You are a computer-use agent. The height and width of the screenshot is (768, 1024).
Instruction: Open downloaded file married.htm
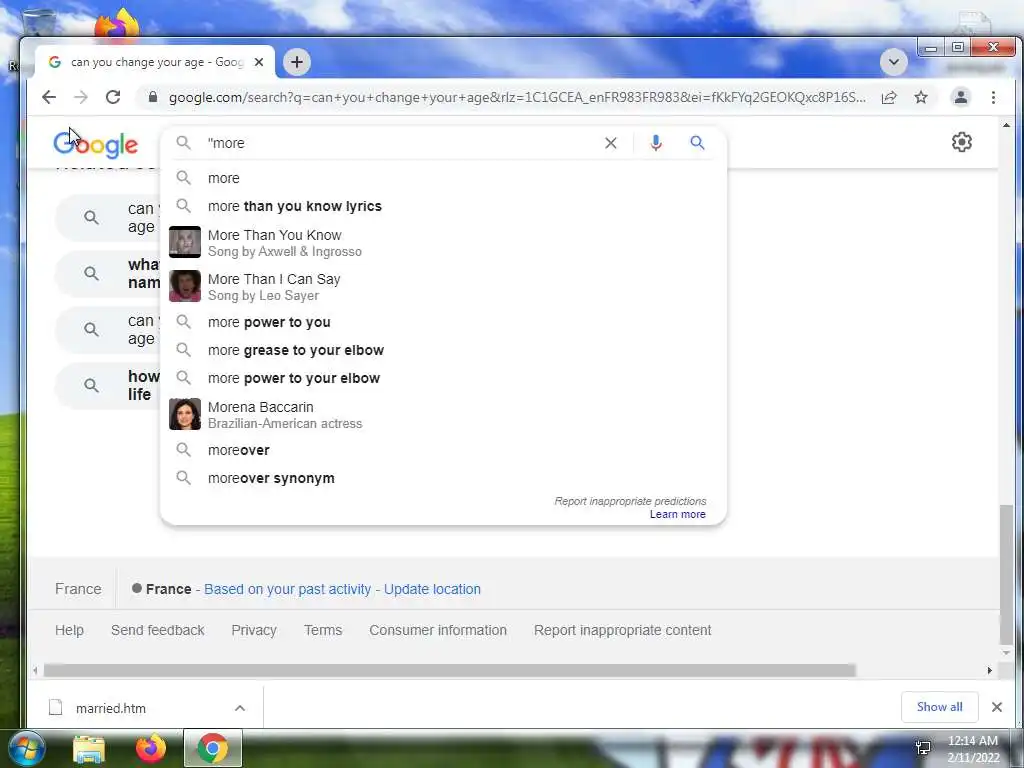click(x=110, y=708)
